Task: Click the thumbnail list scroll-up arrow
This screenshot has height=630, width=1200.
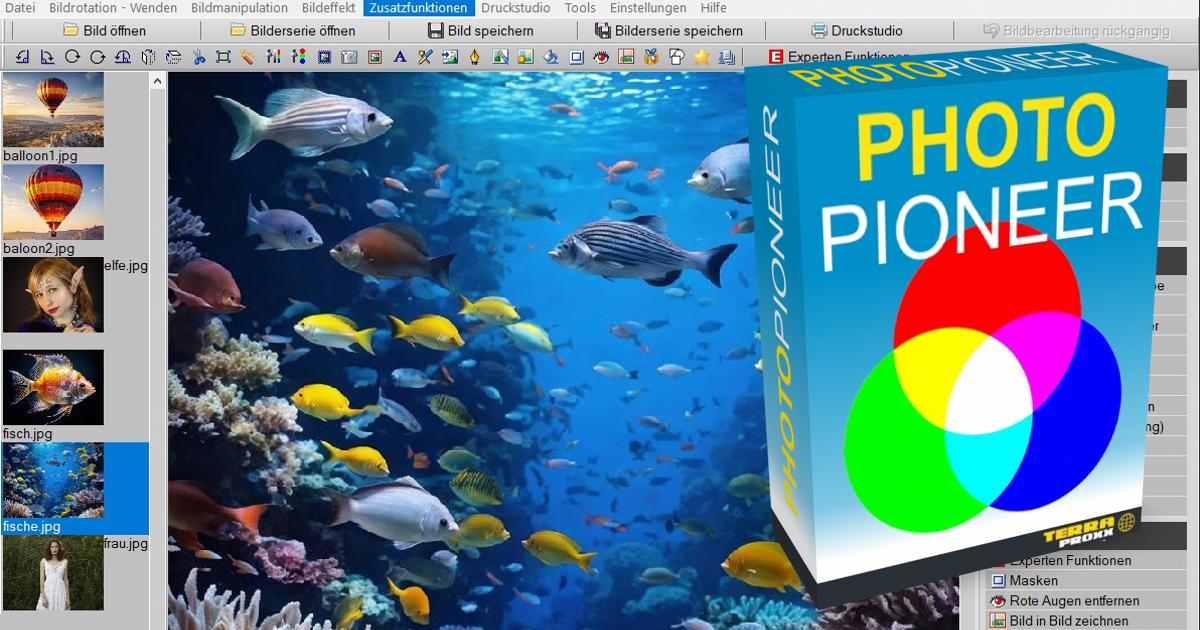Action: coord(156,81)
